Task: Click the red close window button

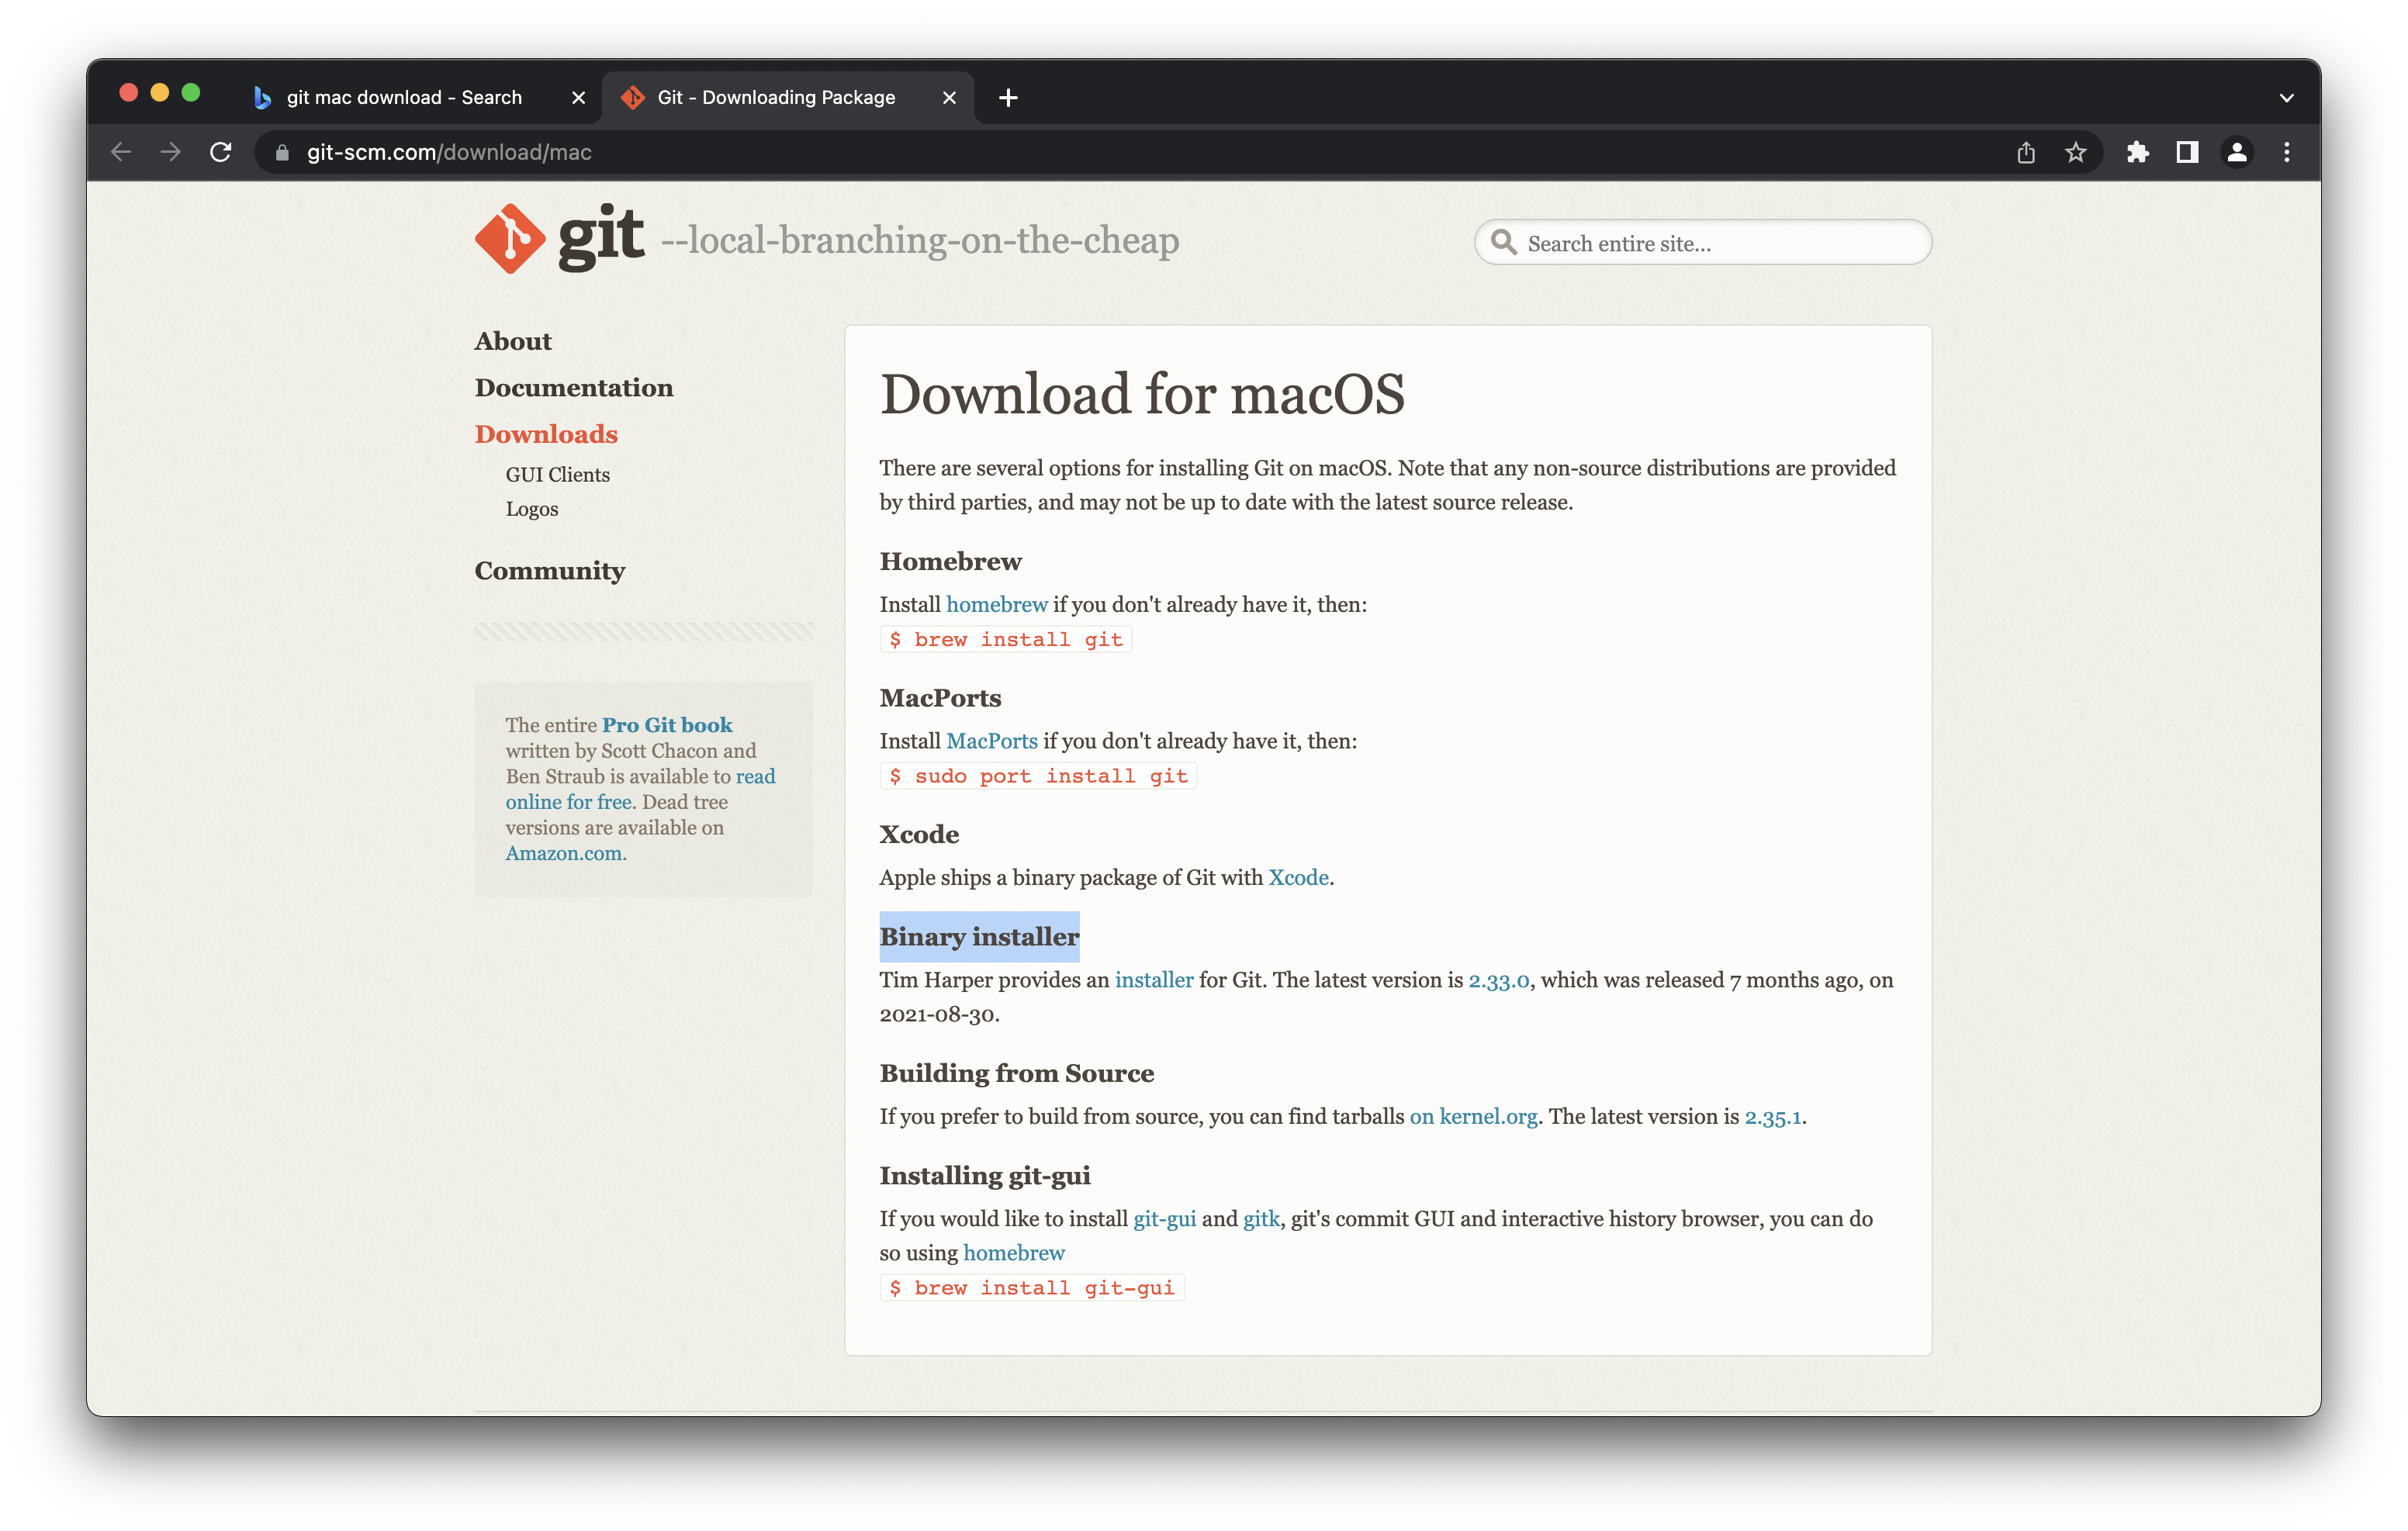Action: (128, 93)
